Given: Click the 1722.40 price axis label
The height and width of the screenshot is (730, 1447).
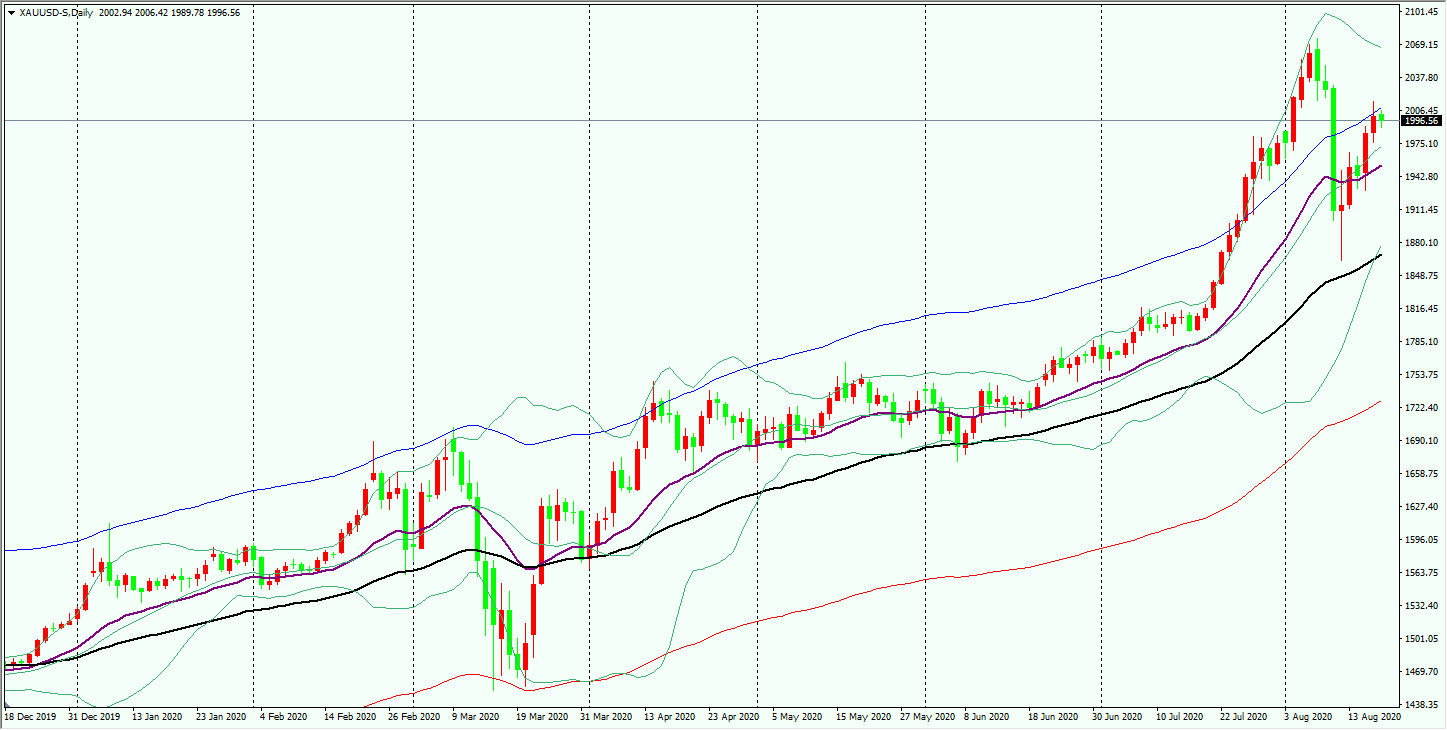Looking at the screenshot, I should tap(1422, 408).
